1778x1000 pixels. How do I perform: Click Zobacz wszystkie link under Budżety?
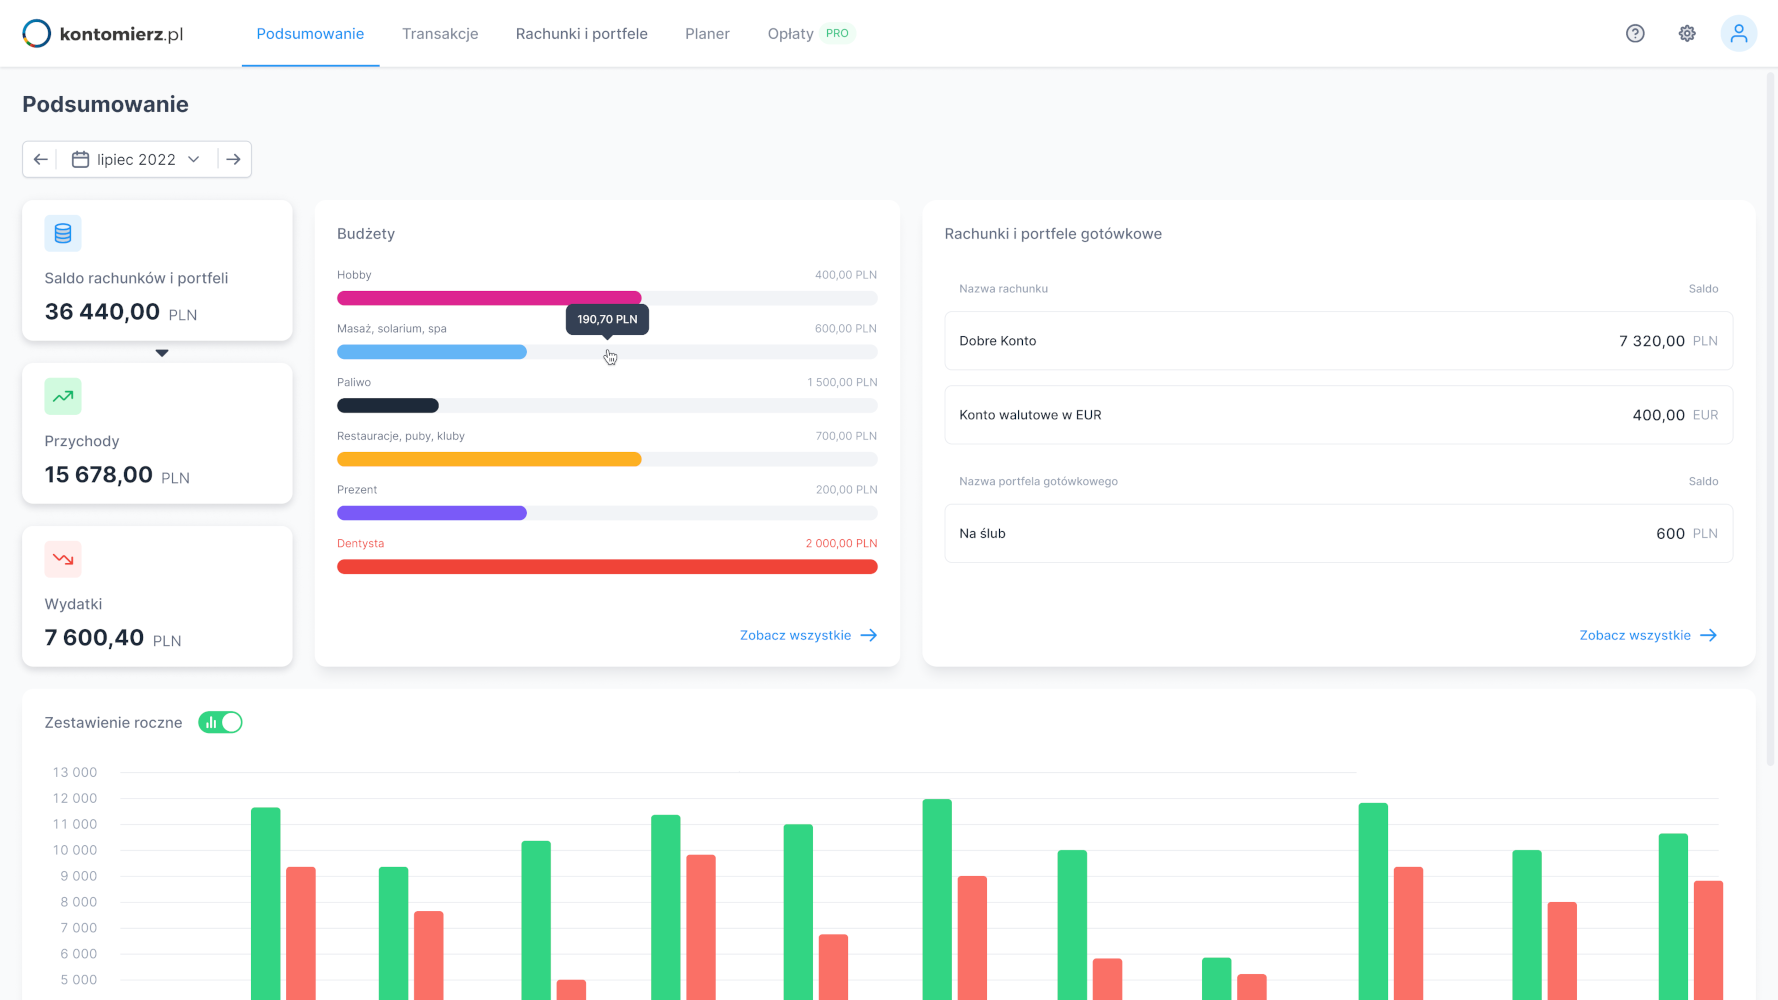point(808,635)
